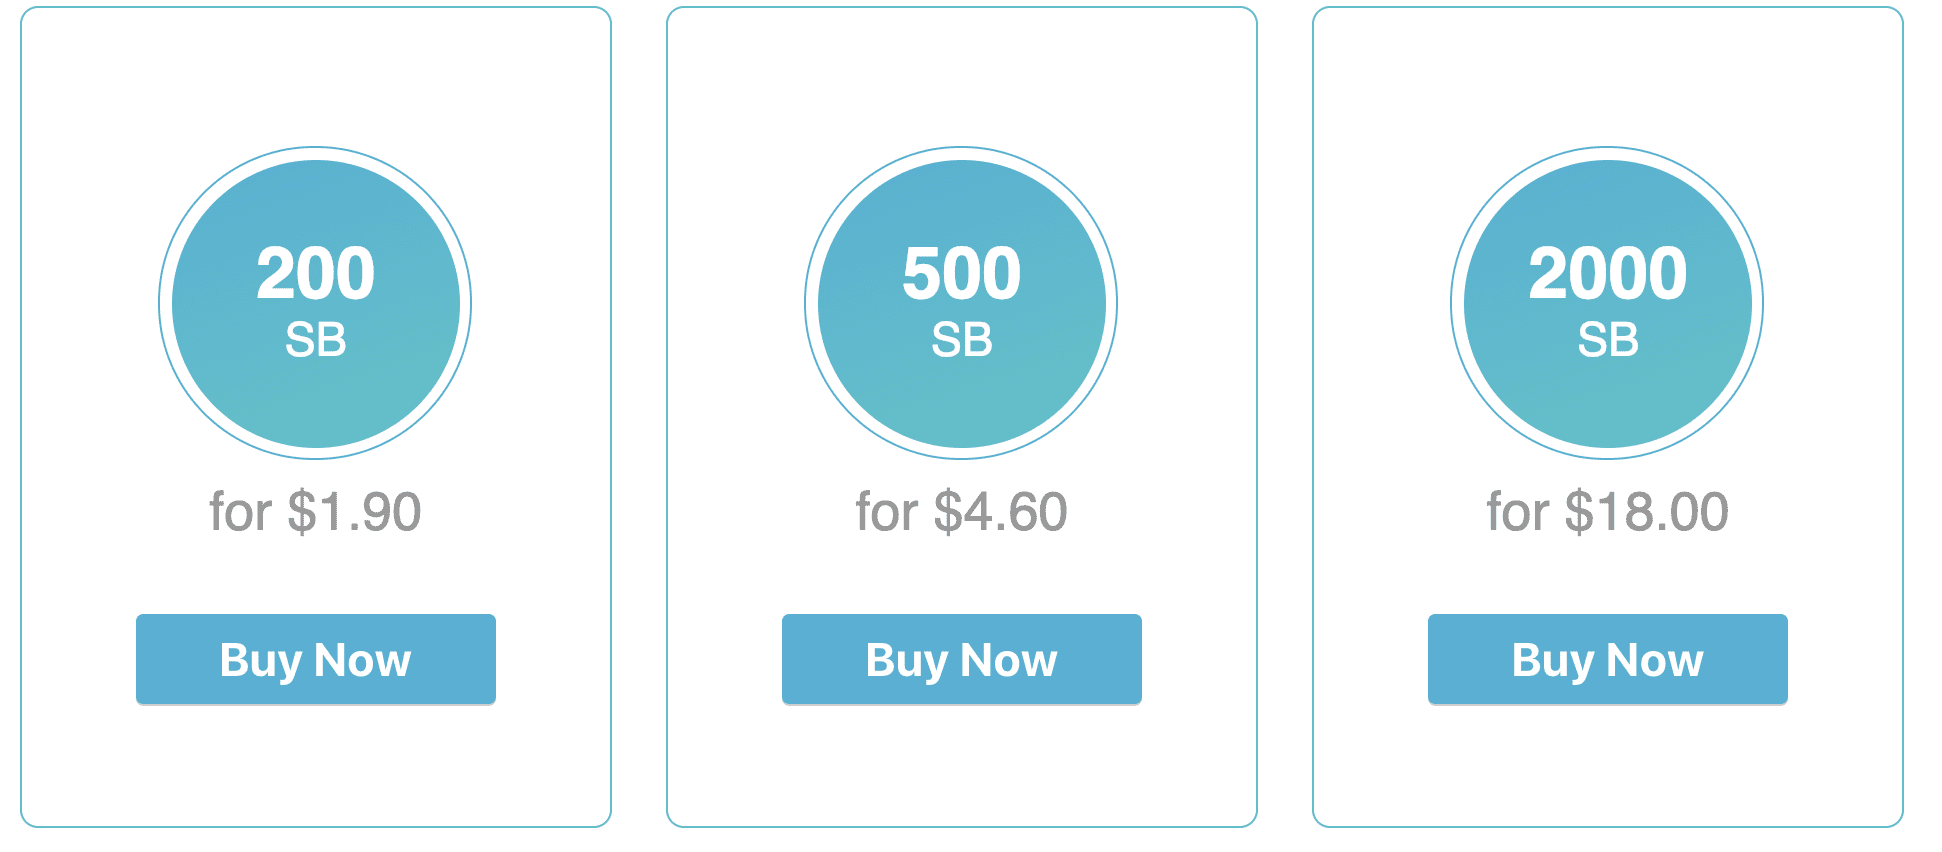The width and height of the screenshot is (1942, 852).
Task: Select the 'for $4.60' price text
Action: pyautogui.click(x=961, y=512)
